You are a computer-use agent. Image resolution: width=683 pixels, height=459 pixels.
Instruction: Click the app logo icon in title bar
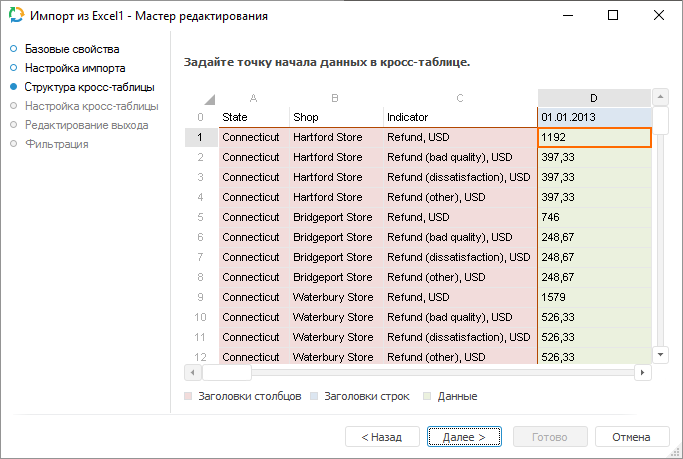click(x=15, y=16)
